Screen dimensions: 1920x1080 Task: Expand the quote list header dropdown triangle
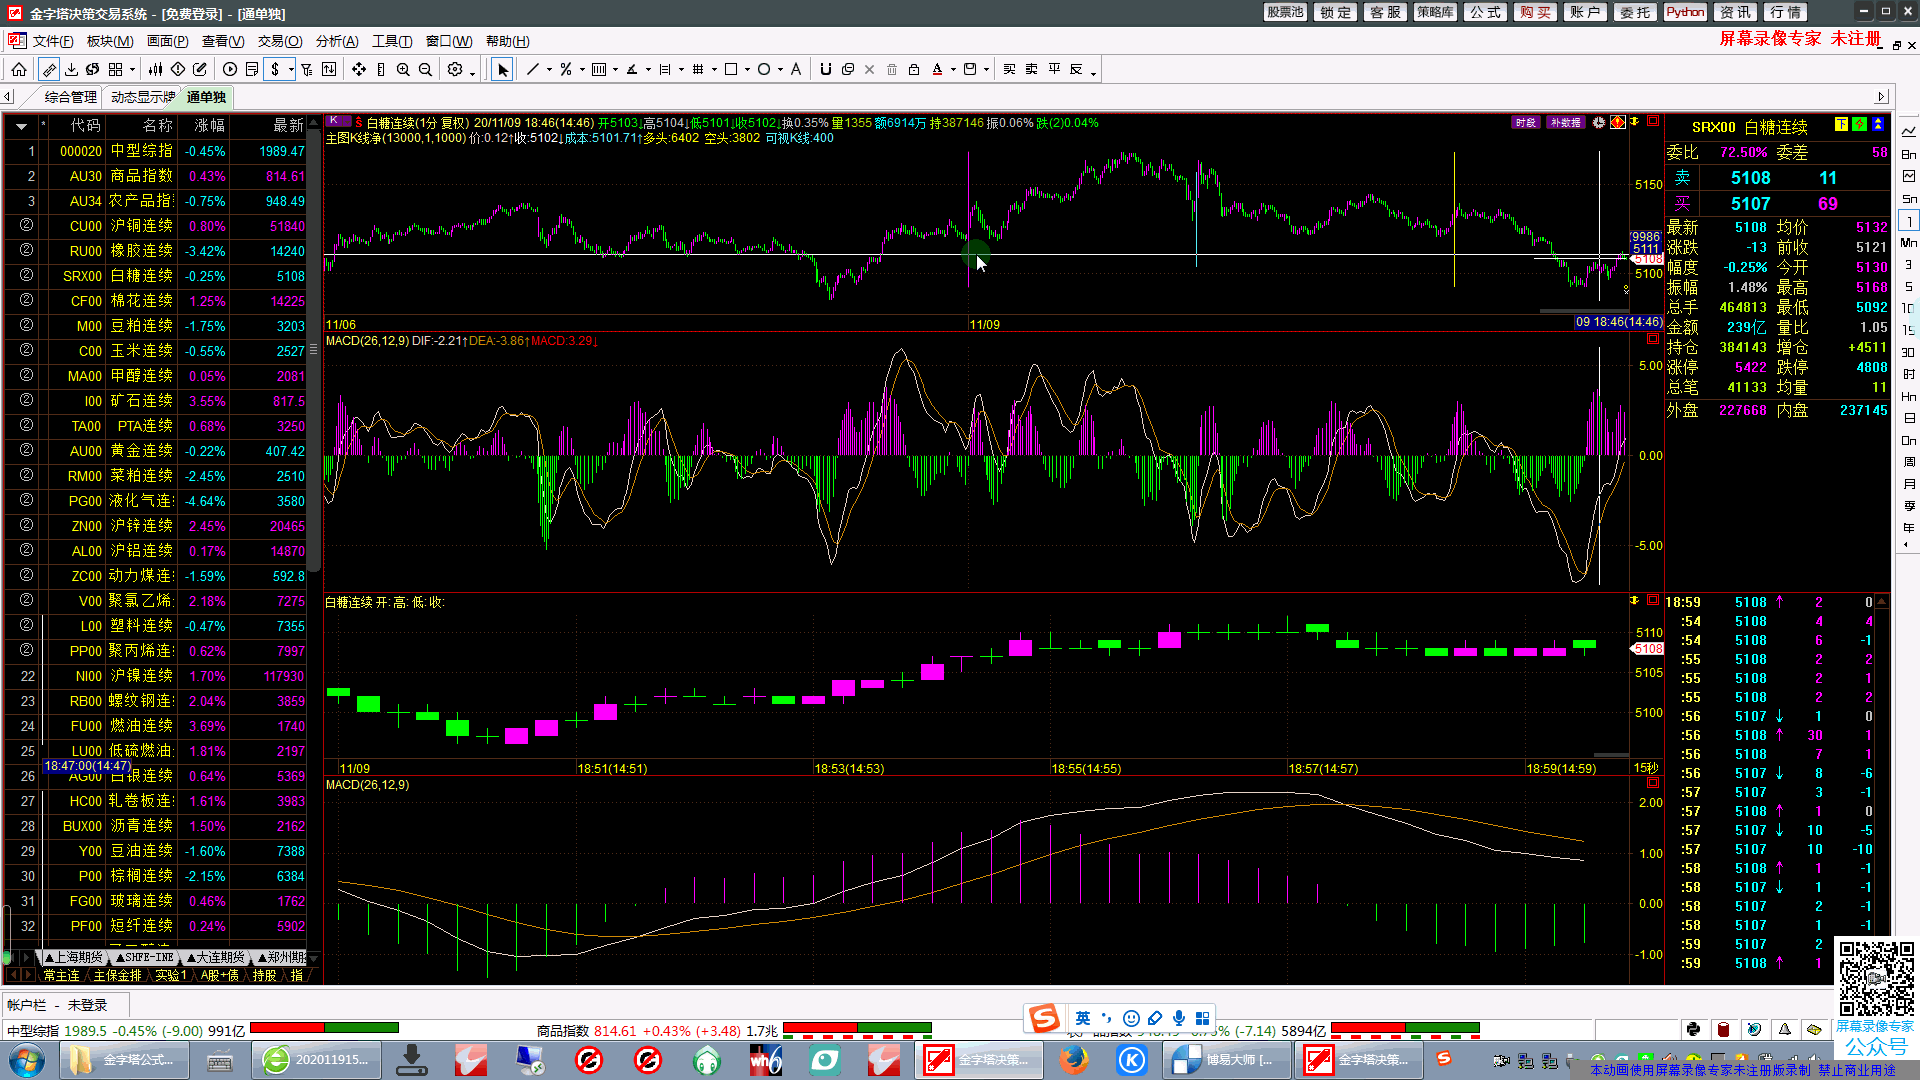click(x=21, y=126)
